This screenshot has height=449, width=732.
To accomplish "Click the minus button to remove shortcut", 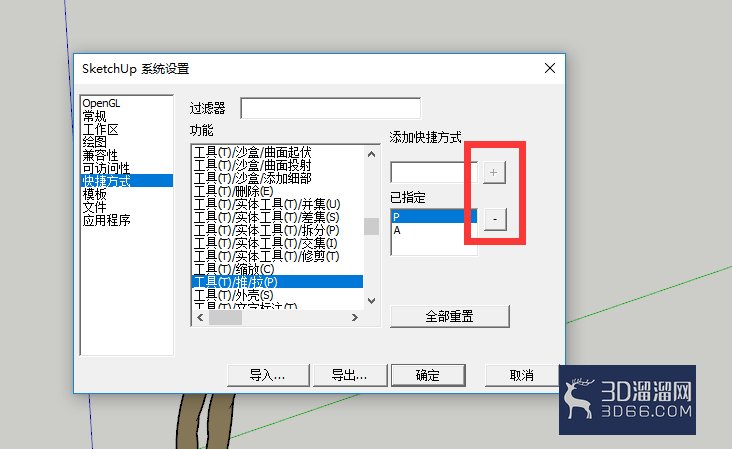I will pyautogui.click(x=495, y=219).
